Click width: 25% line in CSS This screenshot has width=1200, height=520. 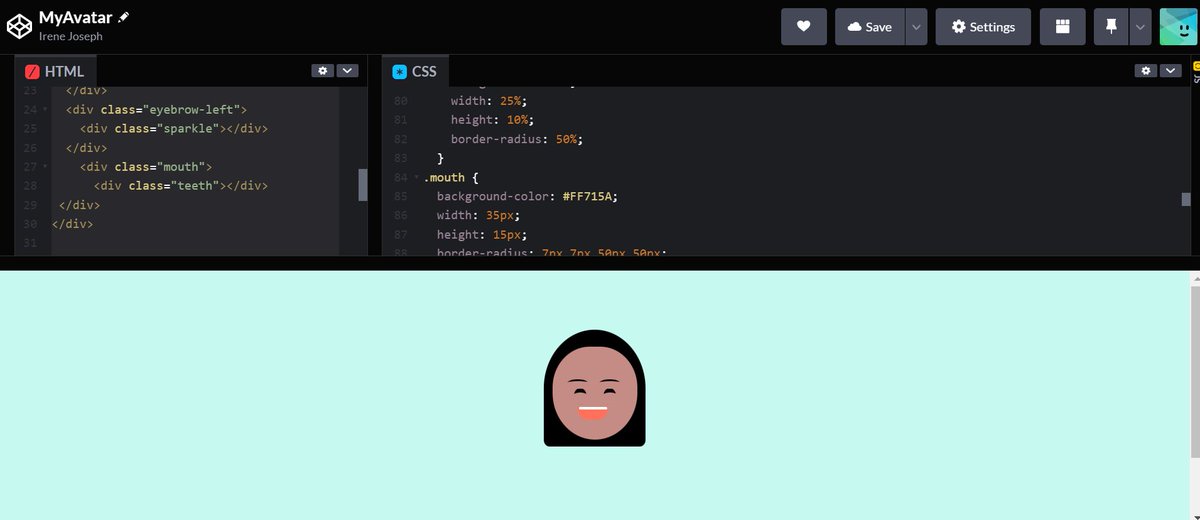(x=490, y=101)
